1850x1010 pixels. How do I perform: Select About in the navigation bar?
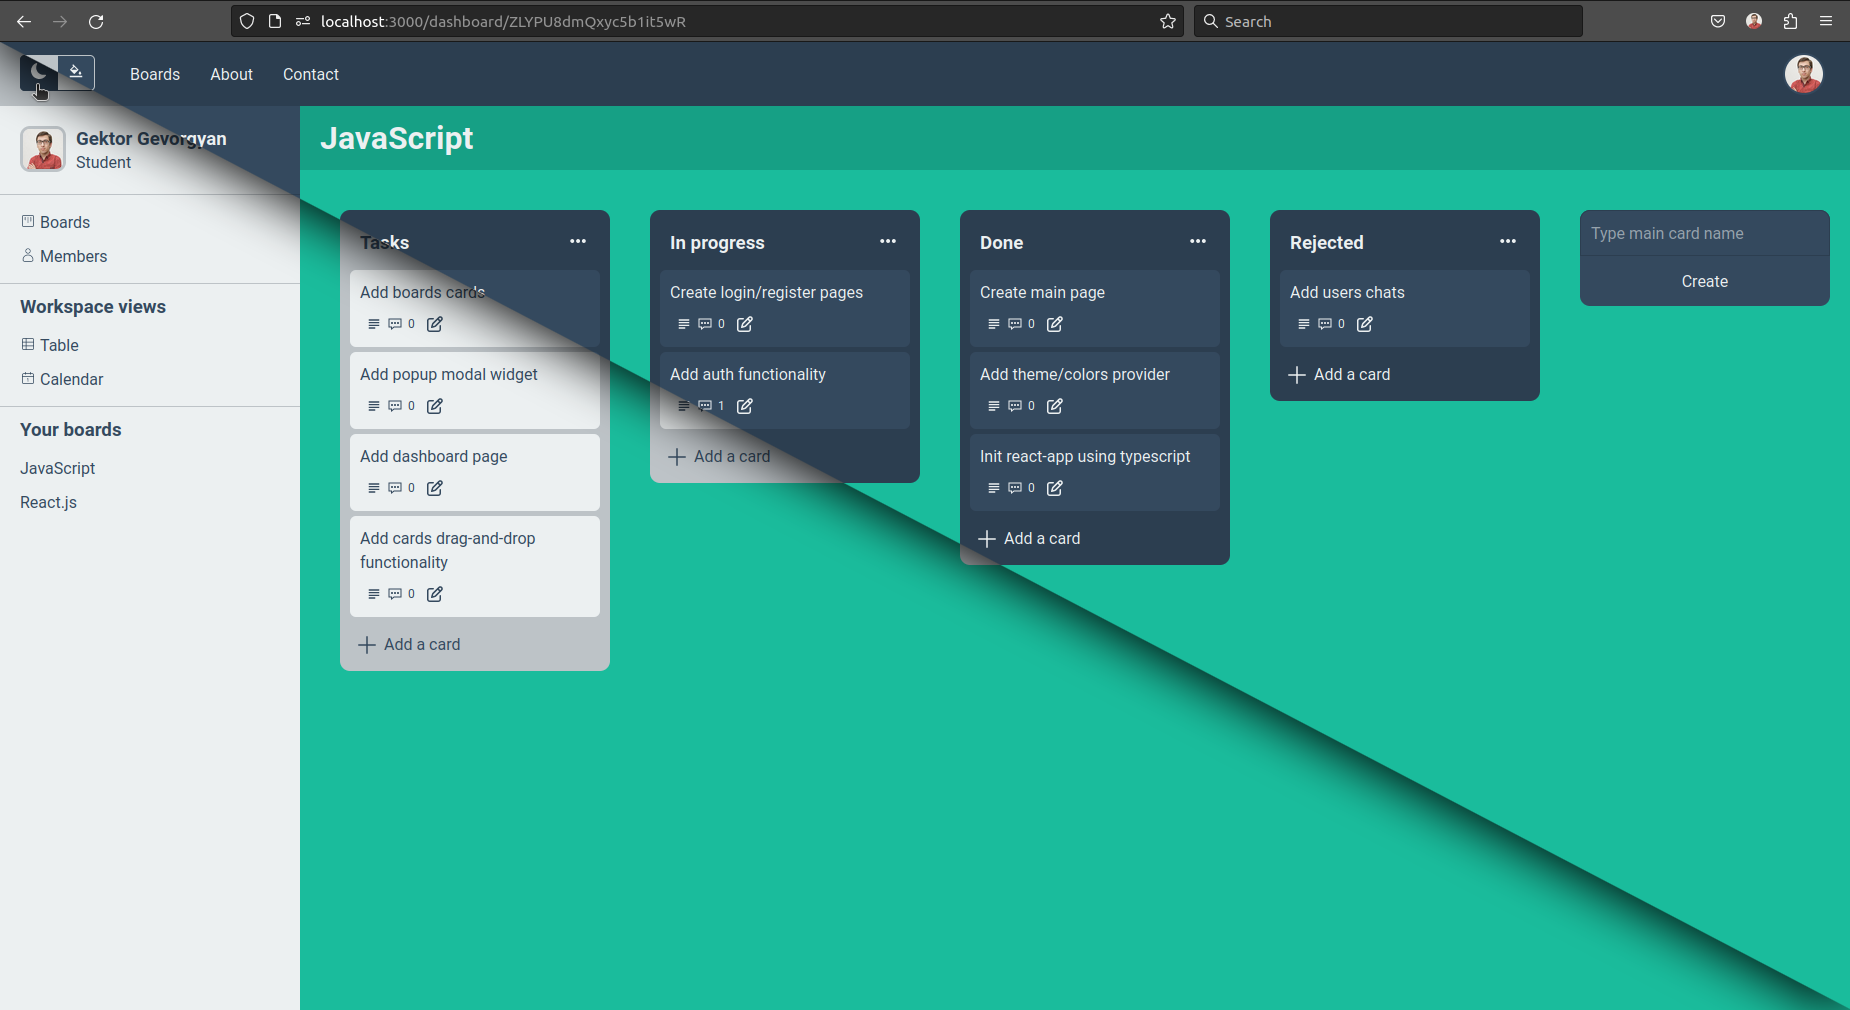click(x=231, y=74)
